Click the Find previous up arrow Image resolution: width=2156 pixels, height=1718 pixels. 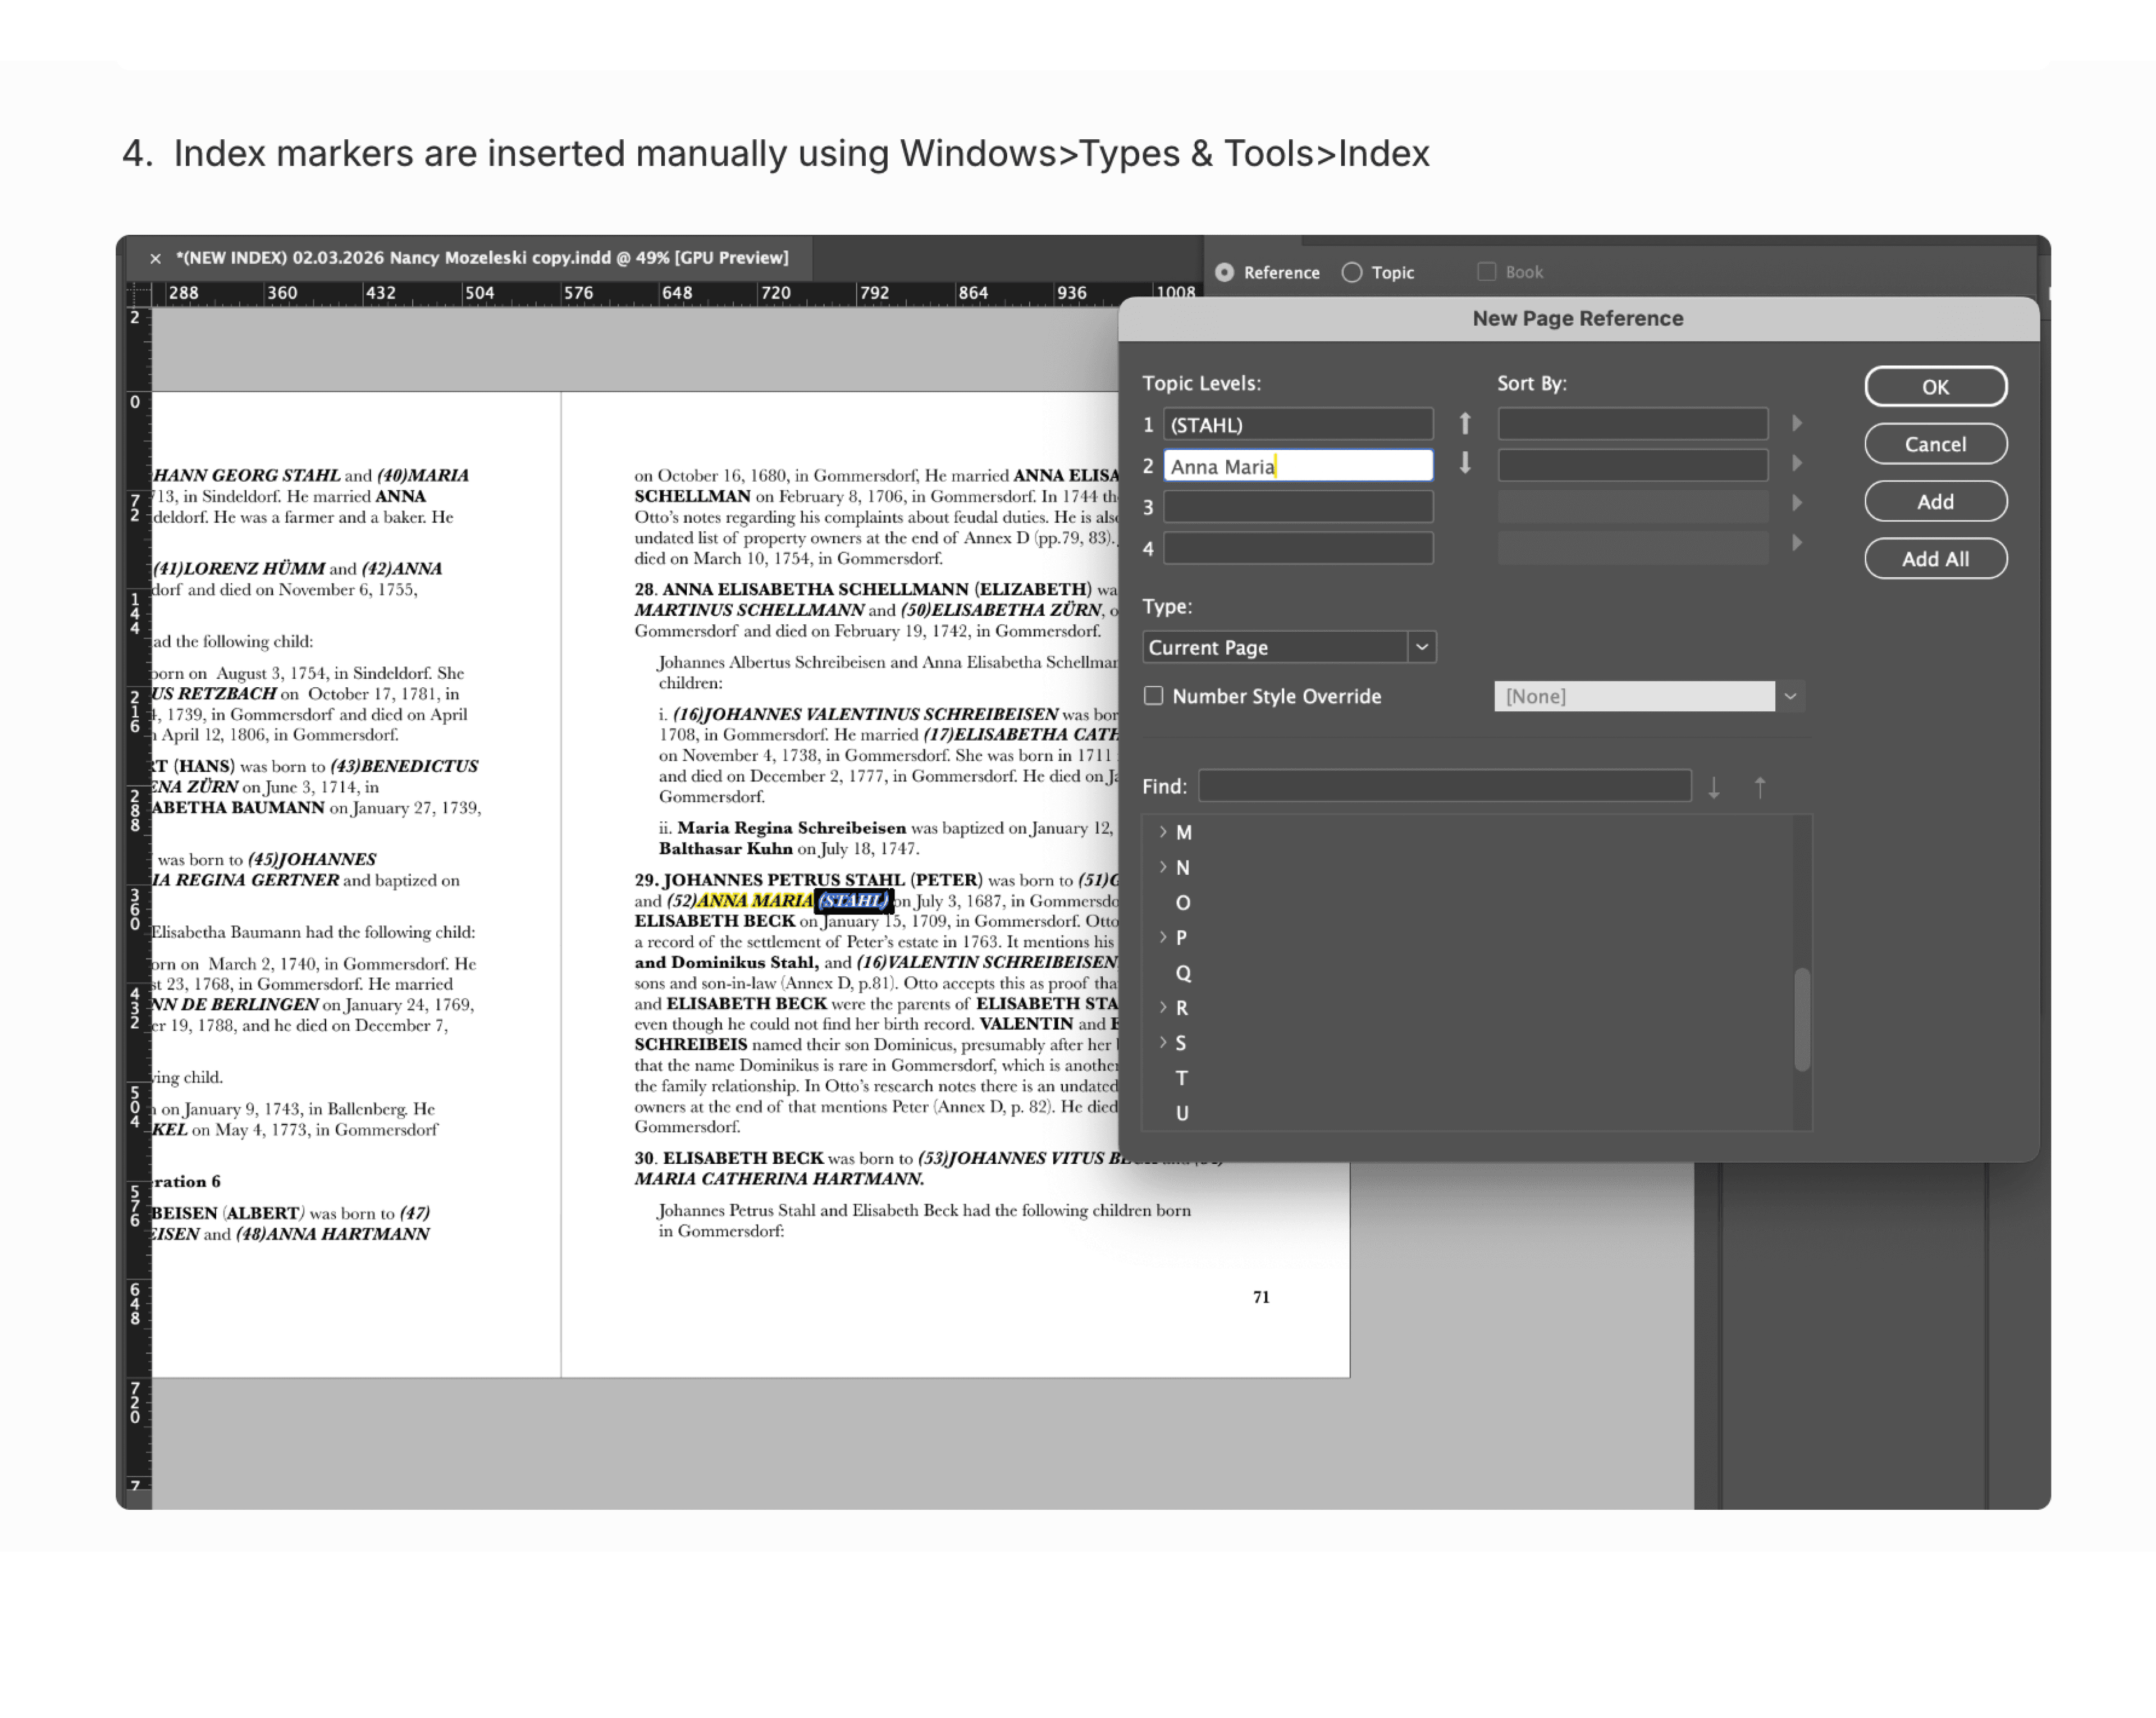(1760, 788)
